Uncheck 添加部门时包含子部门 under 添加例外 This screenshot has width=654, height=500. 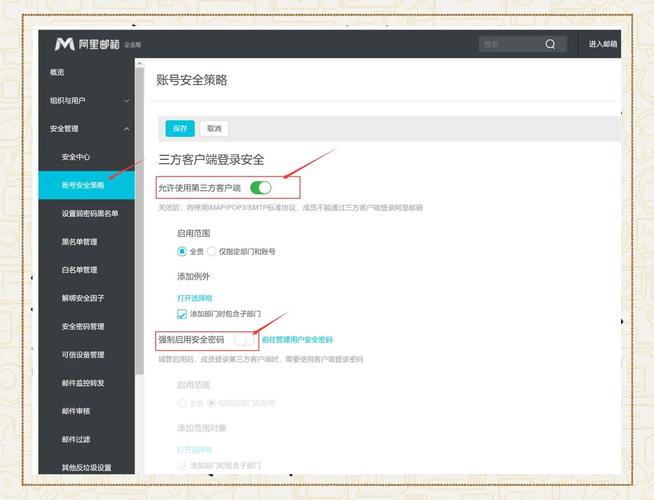182,314
